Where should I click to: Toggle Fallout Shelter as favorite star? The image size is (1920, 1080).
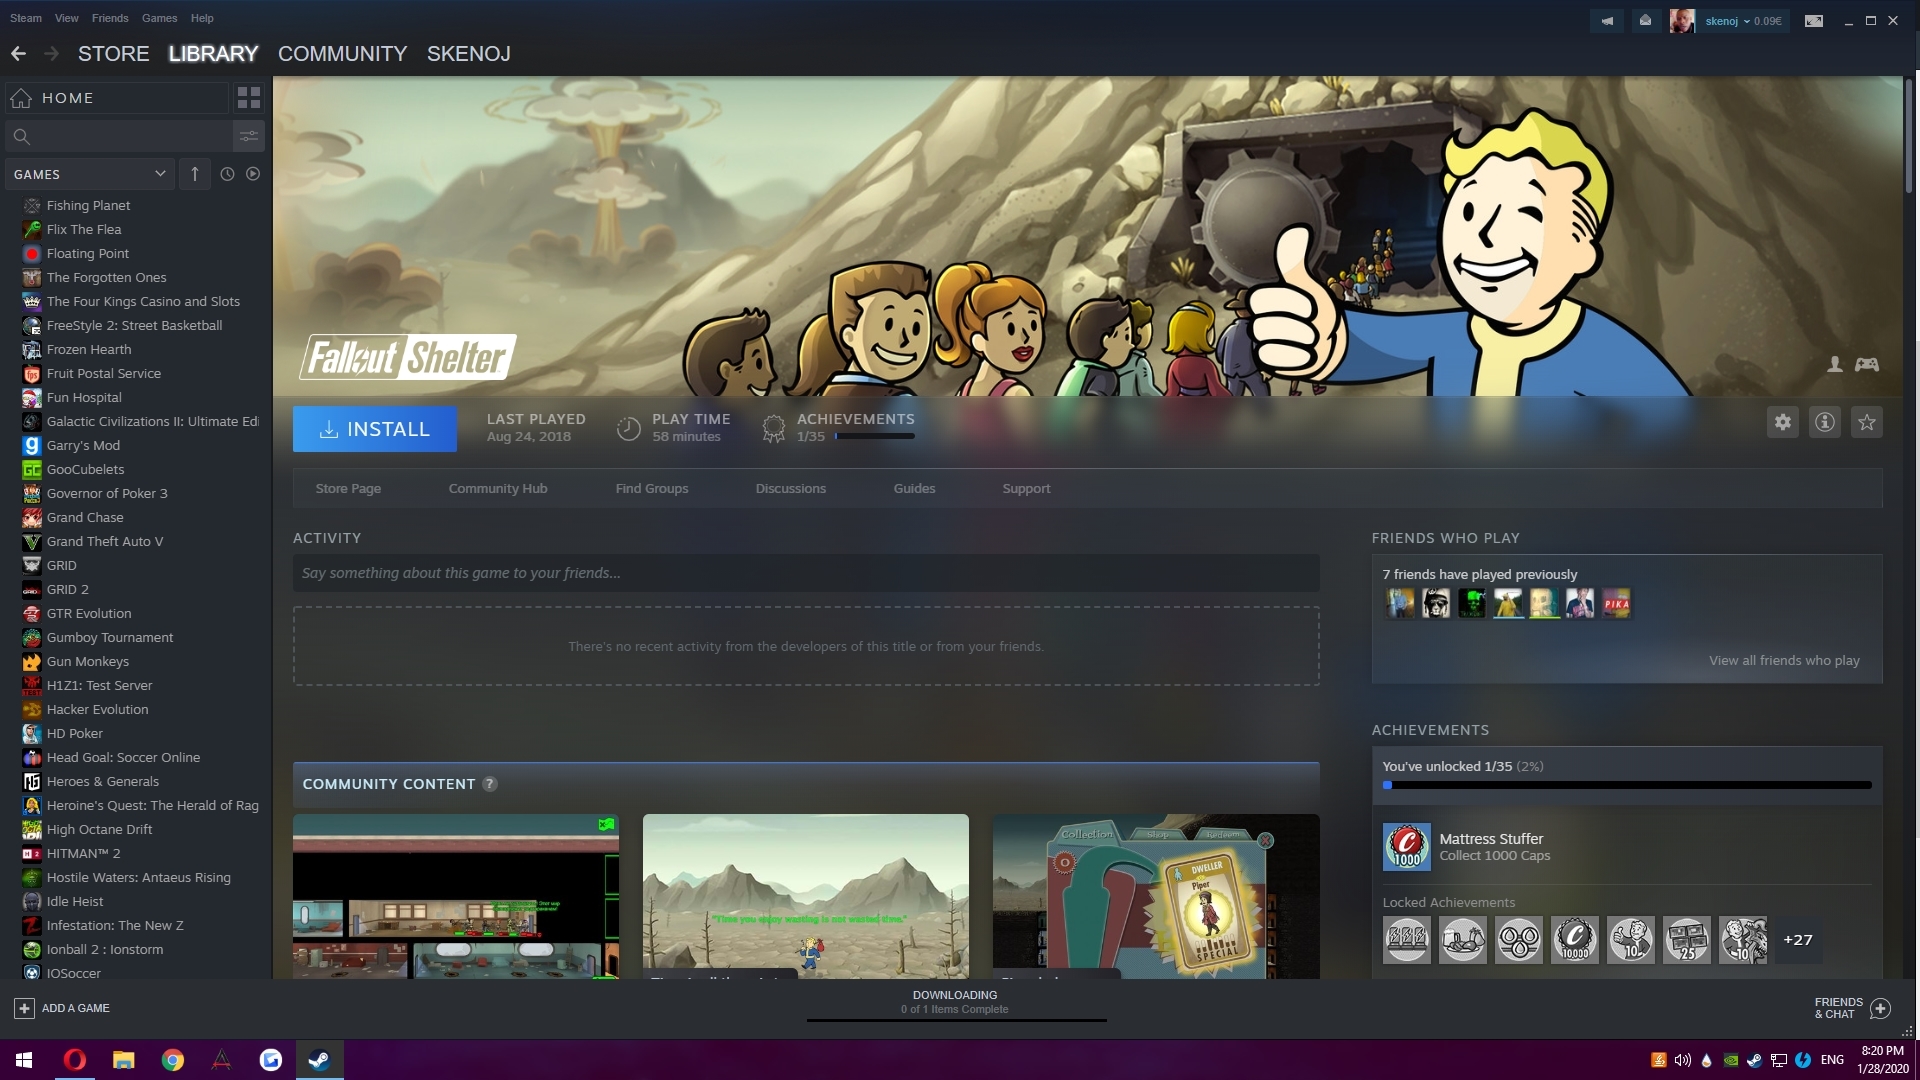coord(1867,423)
